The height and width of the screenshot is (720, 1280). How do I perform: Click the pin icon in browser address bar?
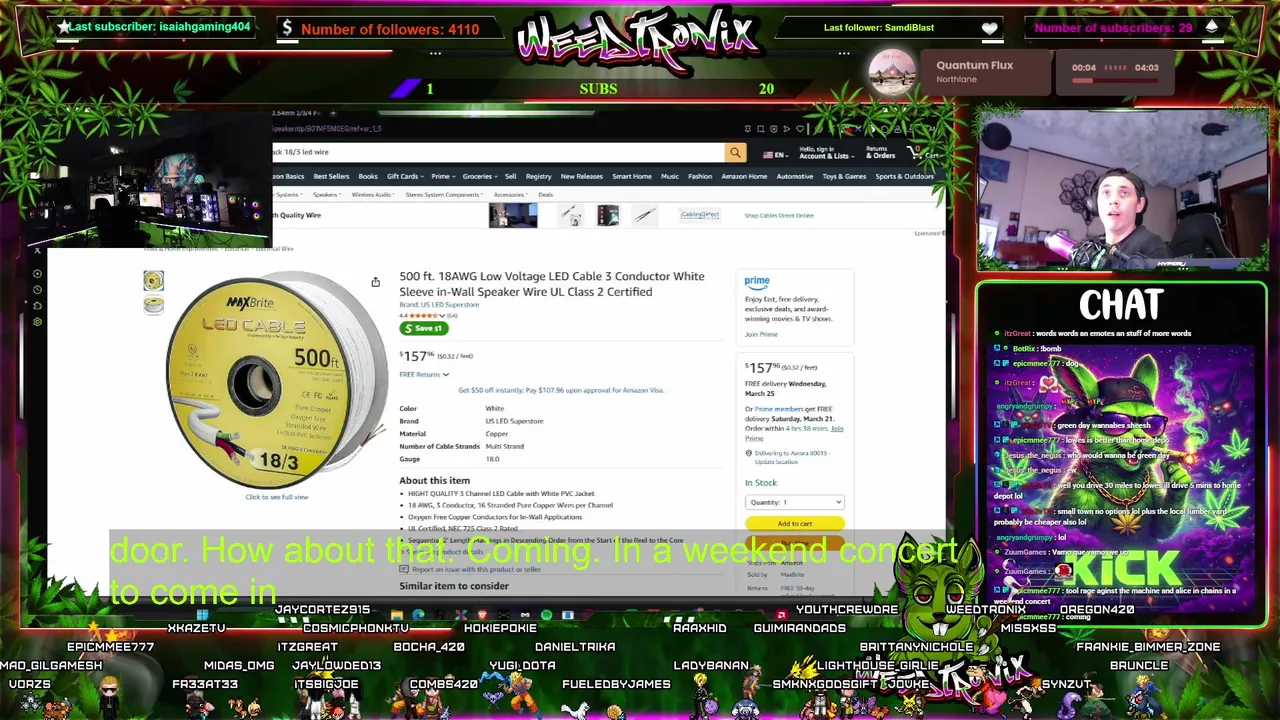[747, 129]
